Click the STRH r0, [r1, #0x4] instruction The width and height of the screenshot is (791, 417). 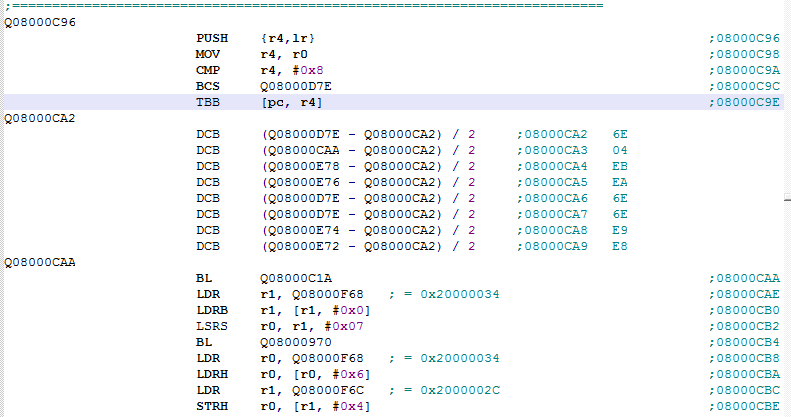tap(272, 406)
